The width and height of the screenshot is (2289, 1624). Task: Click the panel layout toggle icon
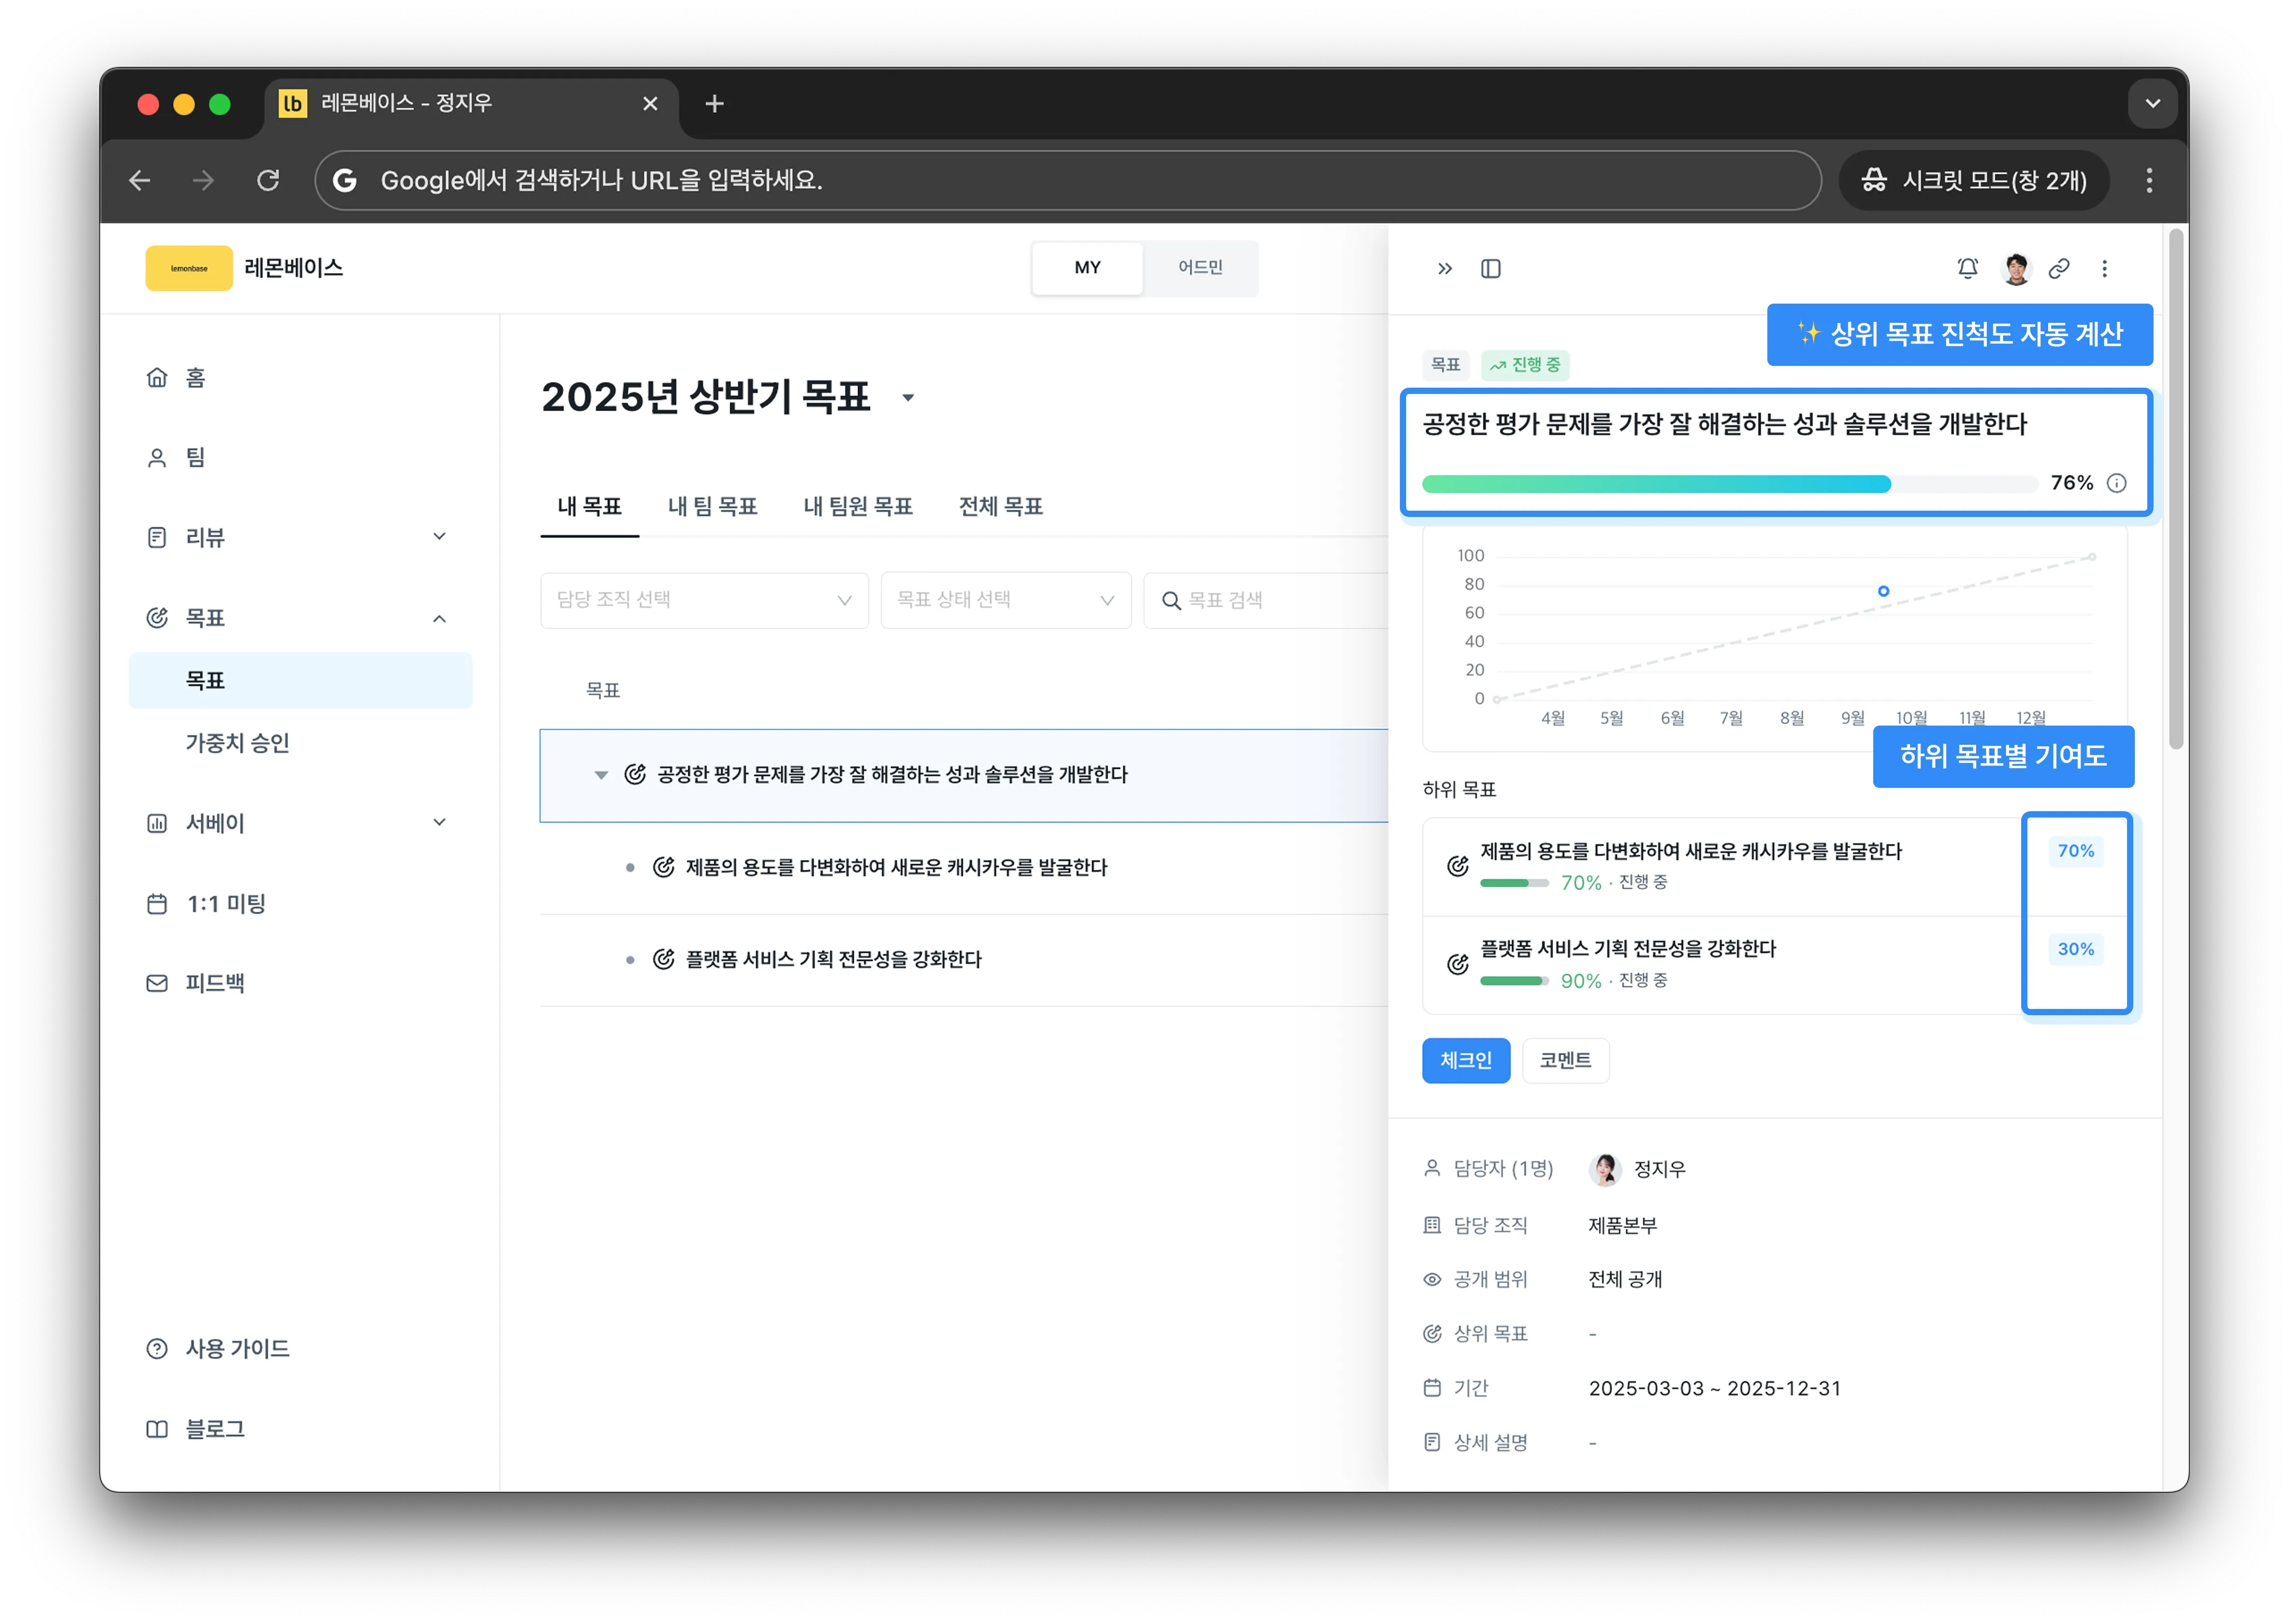1490,268
